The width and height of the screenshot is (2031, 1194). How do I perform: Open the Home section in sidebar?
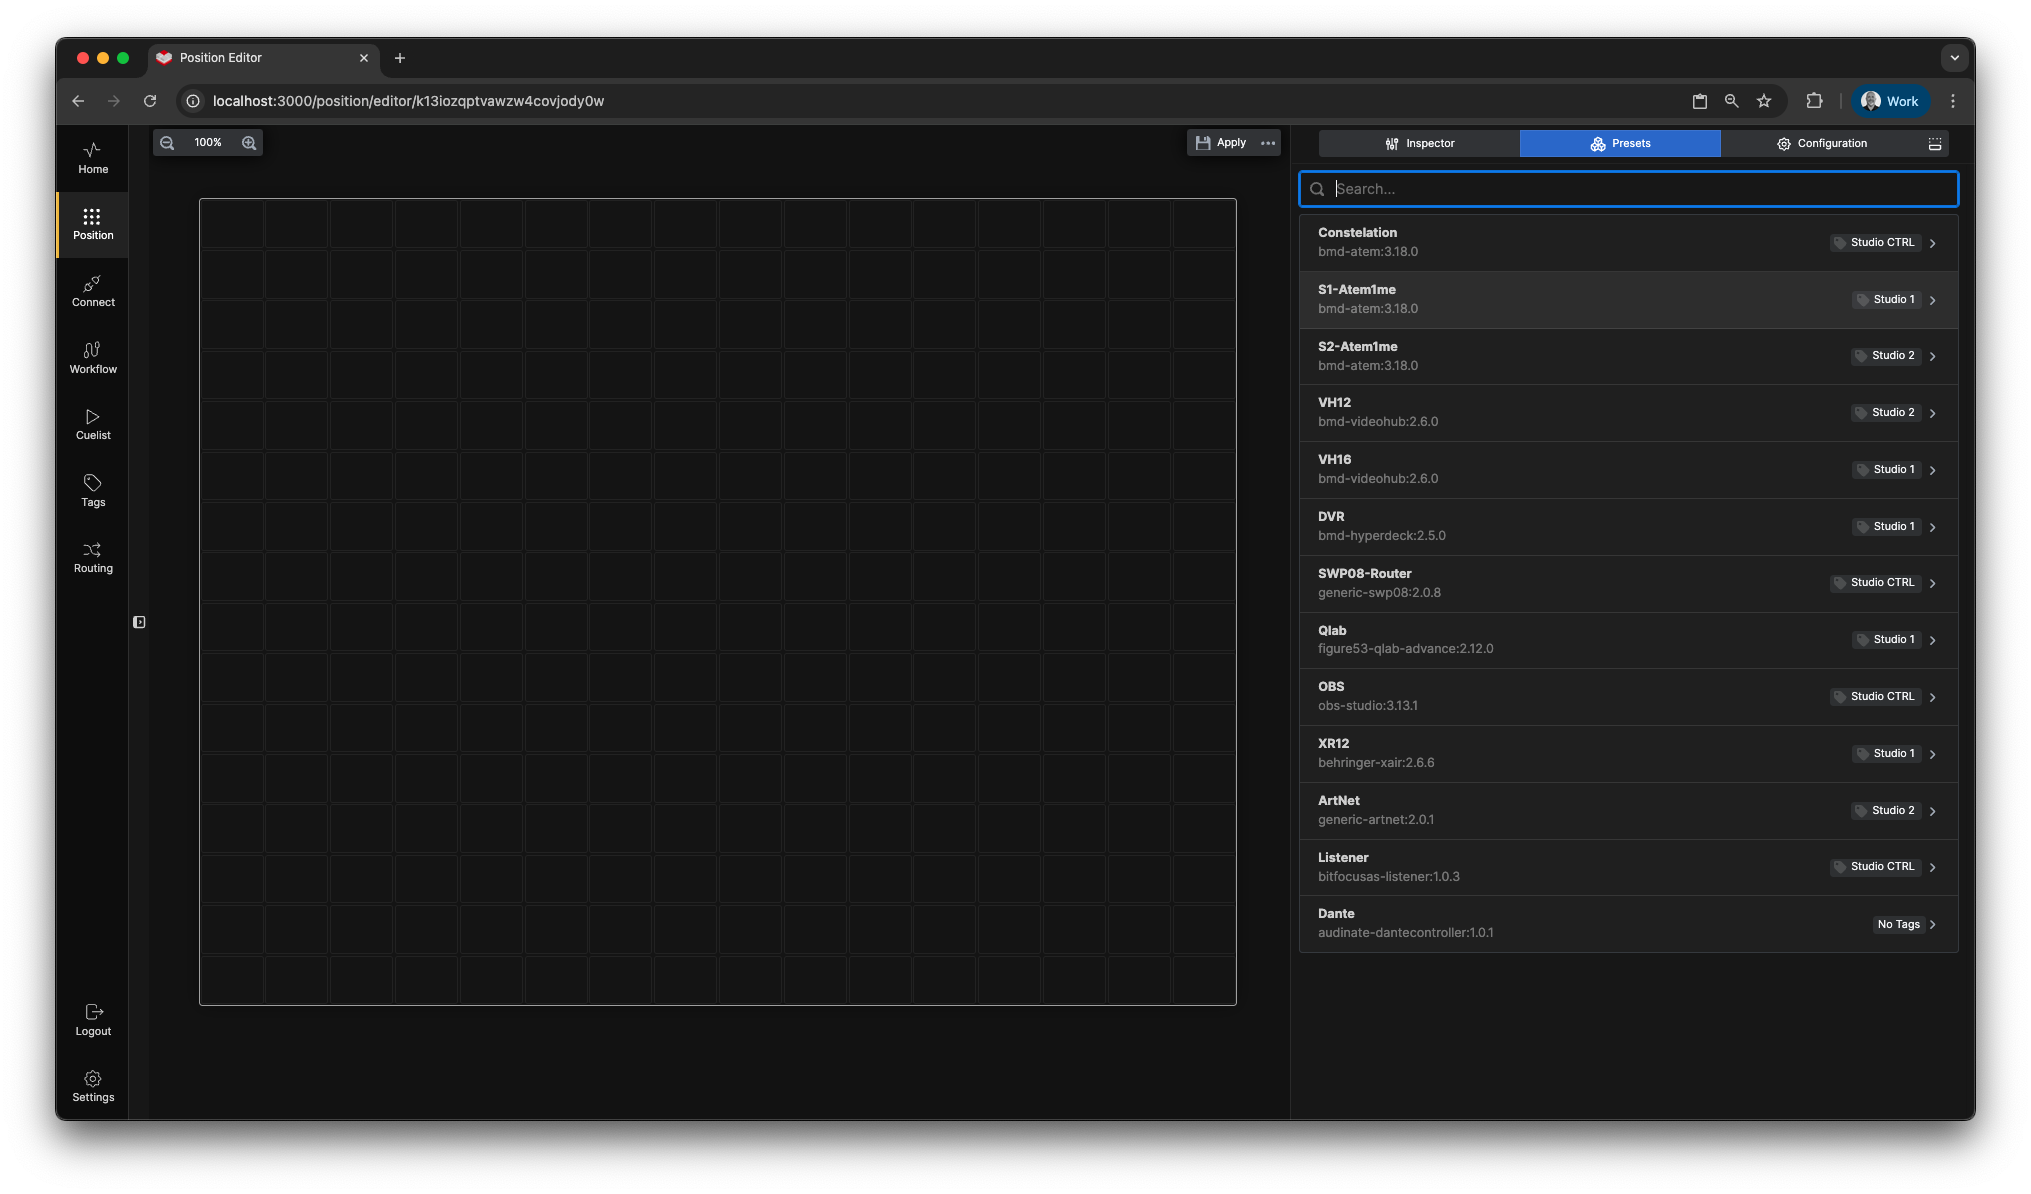pyautogui.click(x=93, y=158)
